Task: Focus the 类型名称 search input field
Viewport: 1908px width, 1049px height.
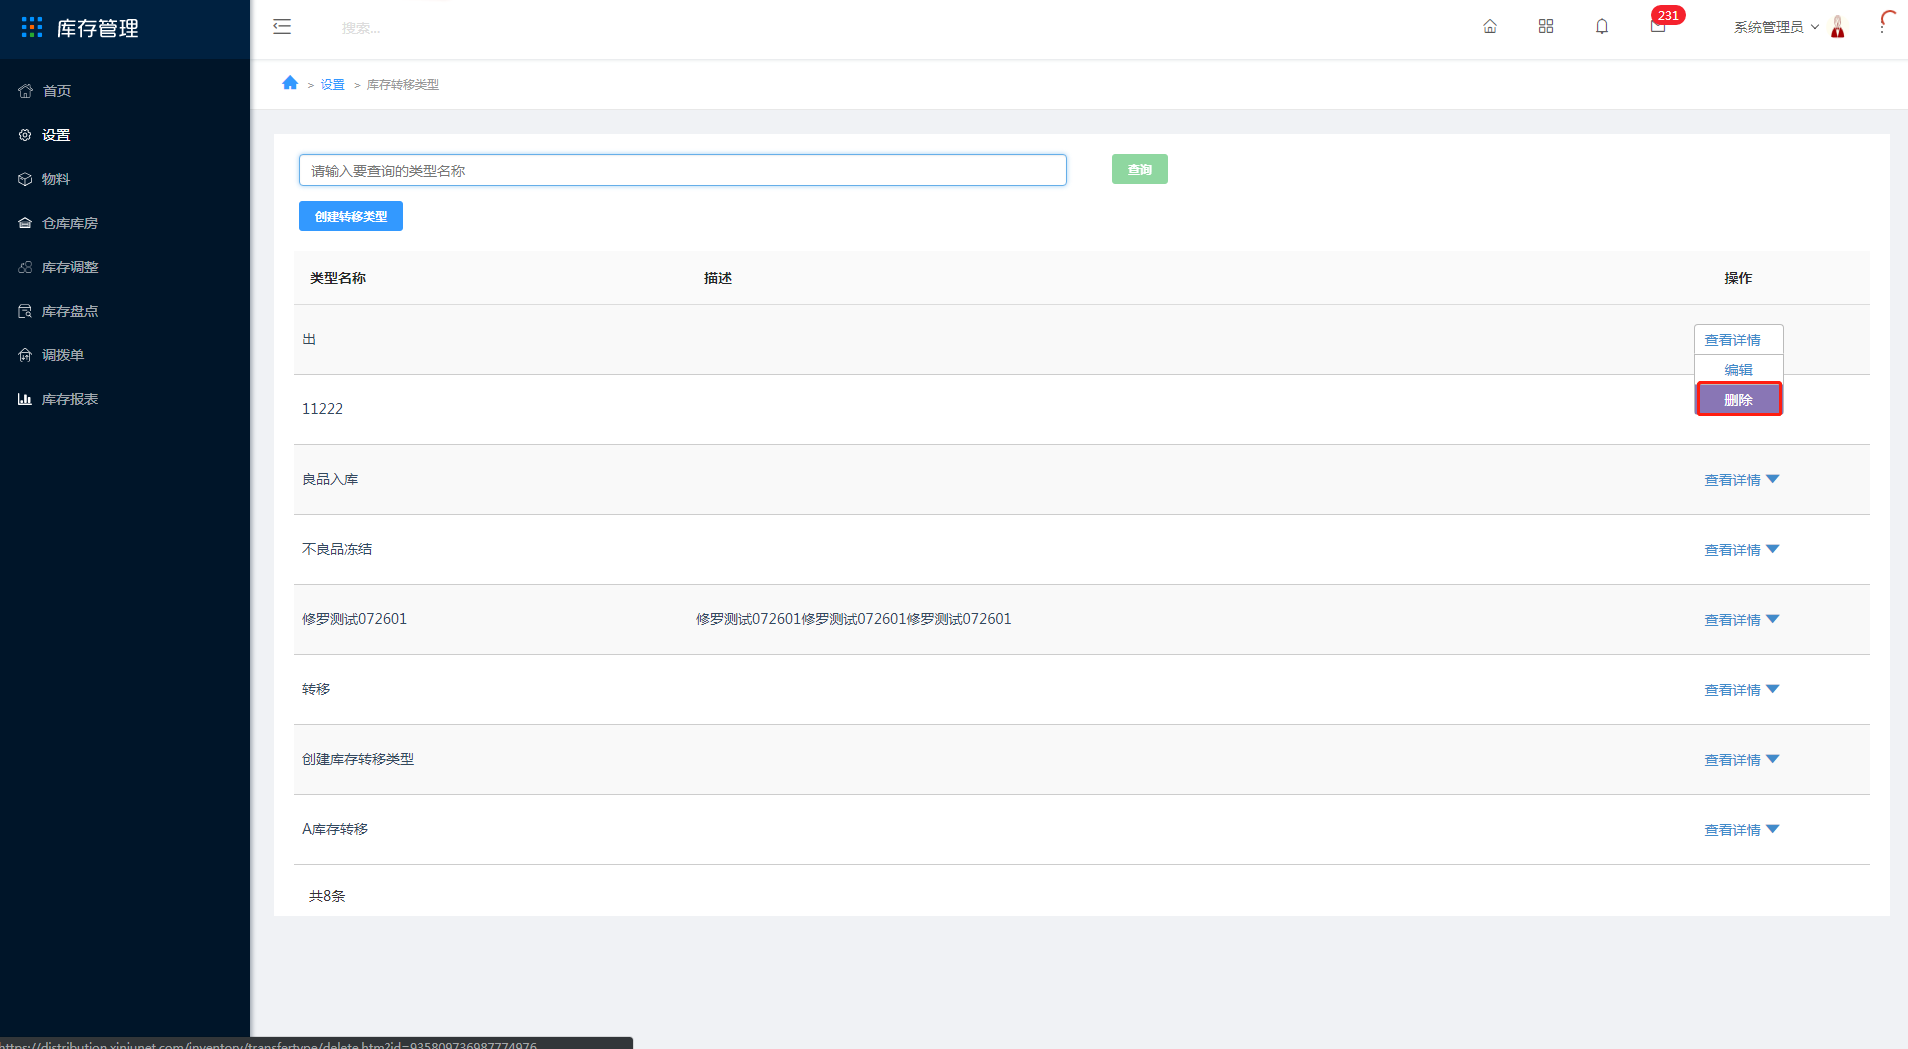Action: pos(683,170)
